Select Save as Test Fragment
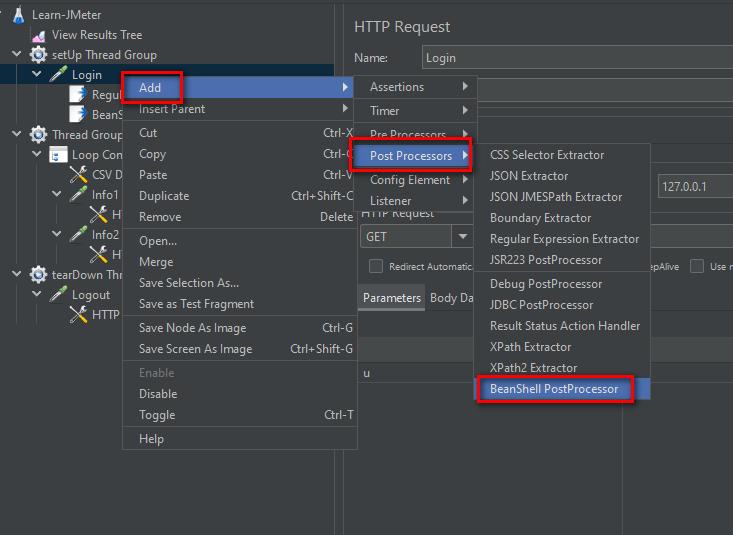Viewport: 733px width, 535px height. coord(240,304)
